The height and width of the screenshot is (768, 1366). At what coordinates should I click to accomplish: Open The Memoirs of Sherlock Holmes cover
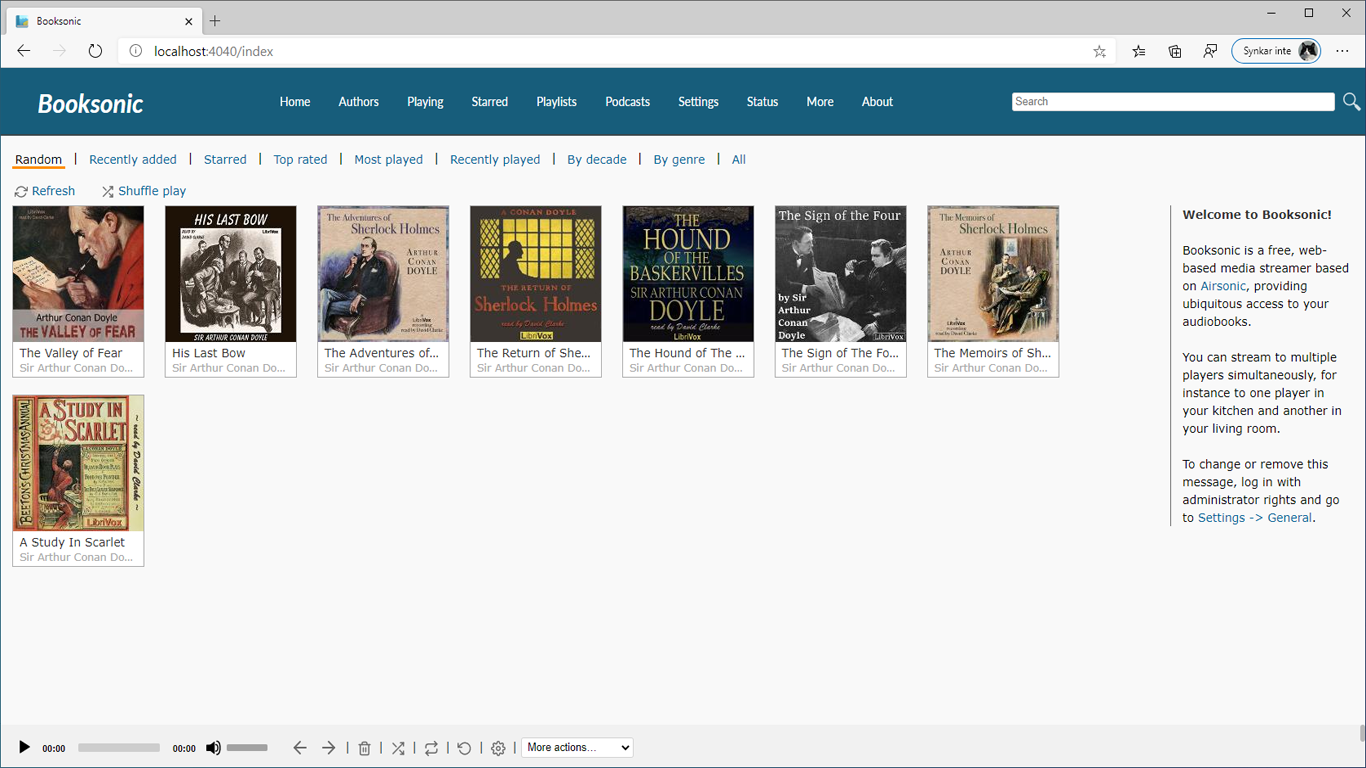pos(993,274)
